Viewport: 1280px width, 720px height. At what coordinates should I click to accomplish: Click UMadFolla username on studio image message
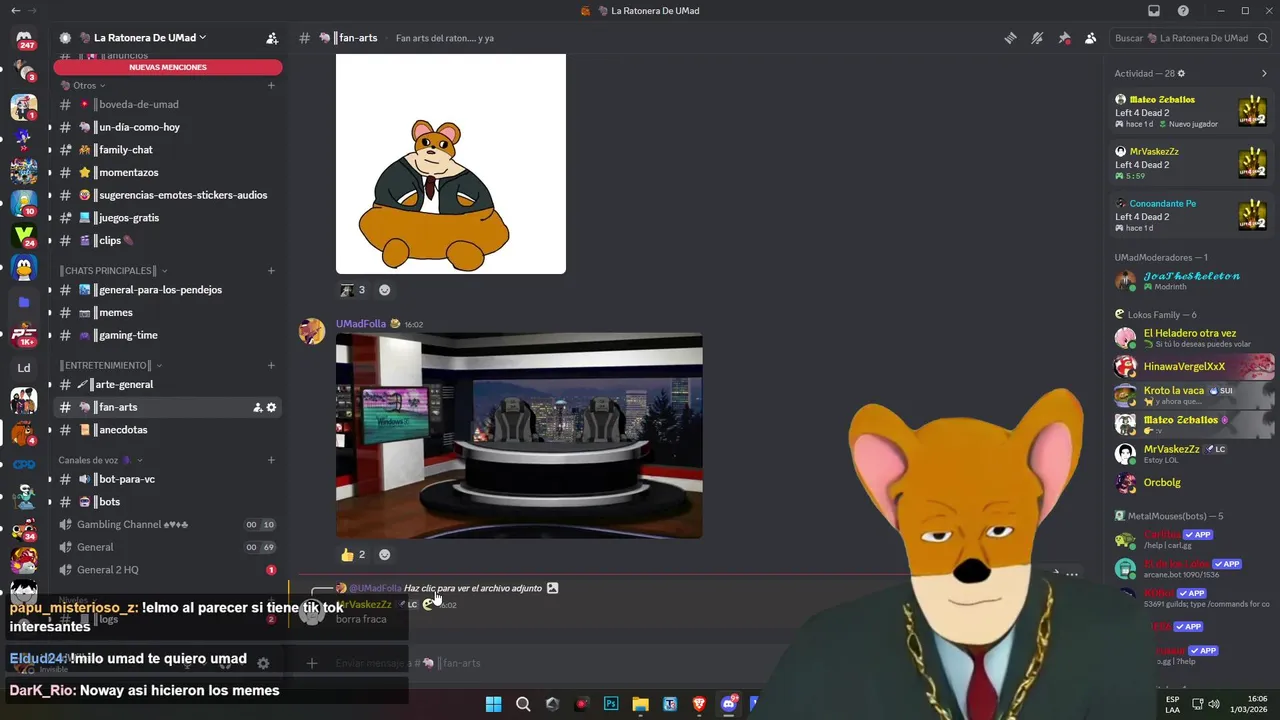click(361, 324)
